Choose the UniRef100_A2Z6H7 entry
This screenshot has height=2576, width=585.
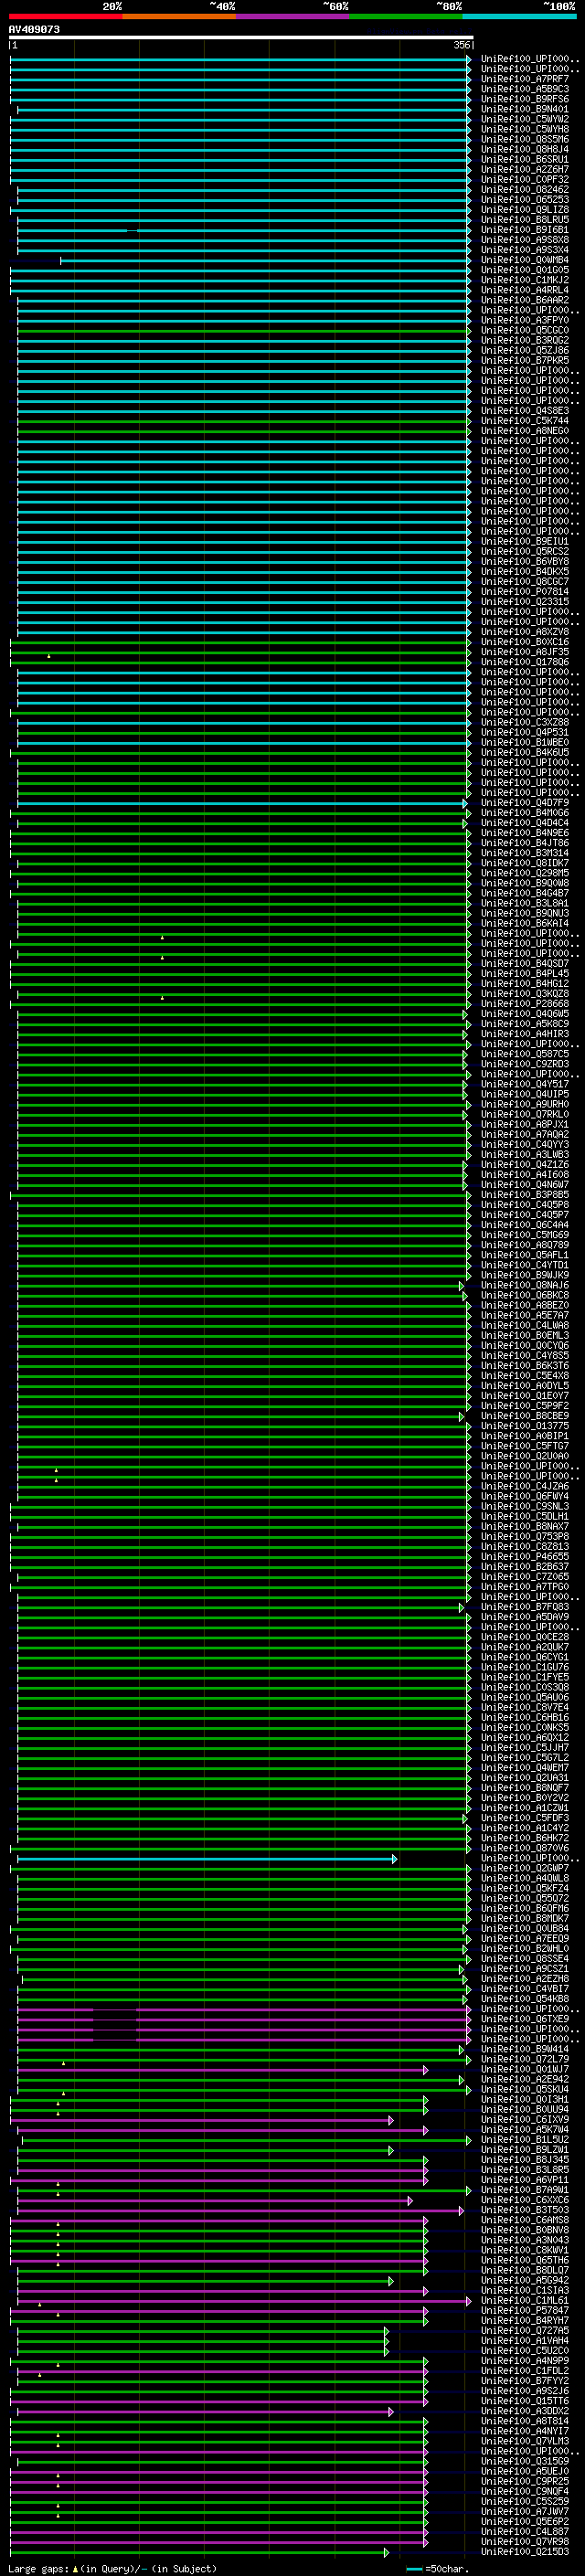coord(524,169)
